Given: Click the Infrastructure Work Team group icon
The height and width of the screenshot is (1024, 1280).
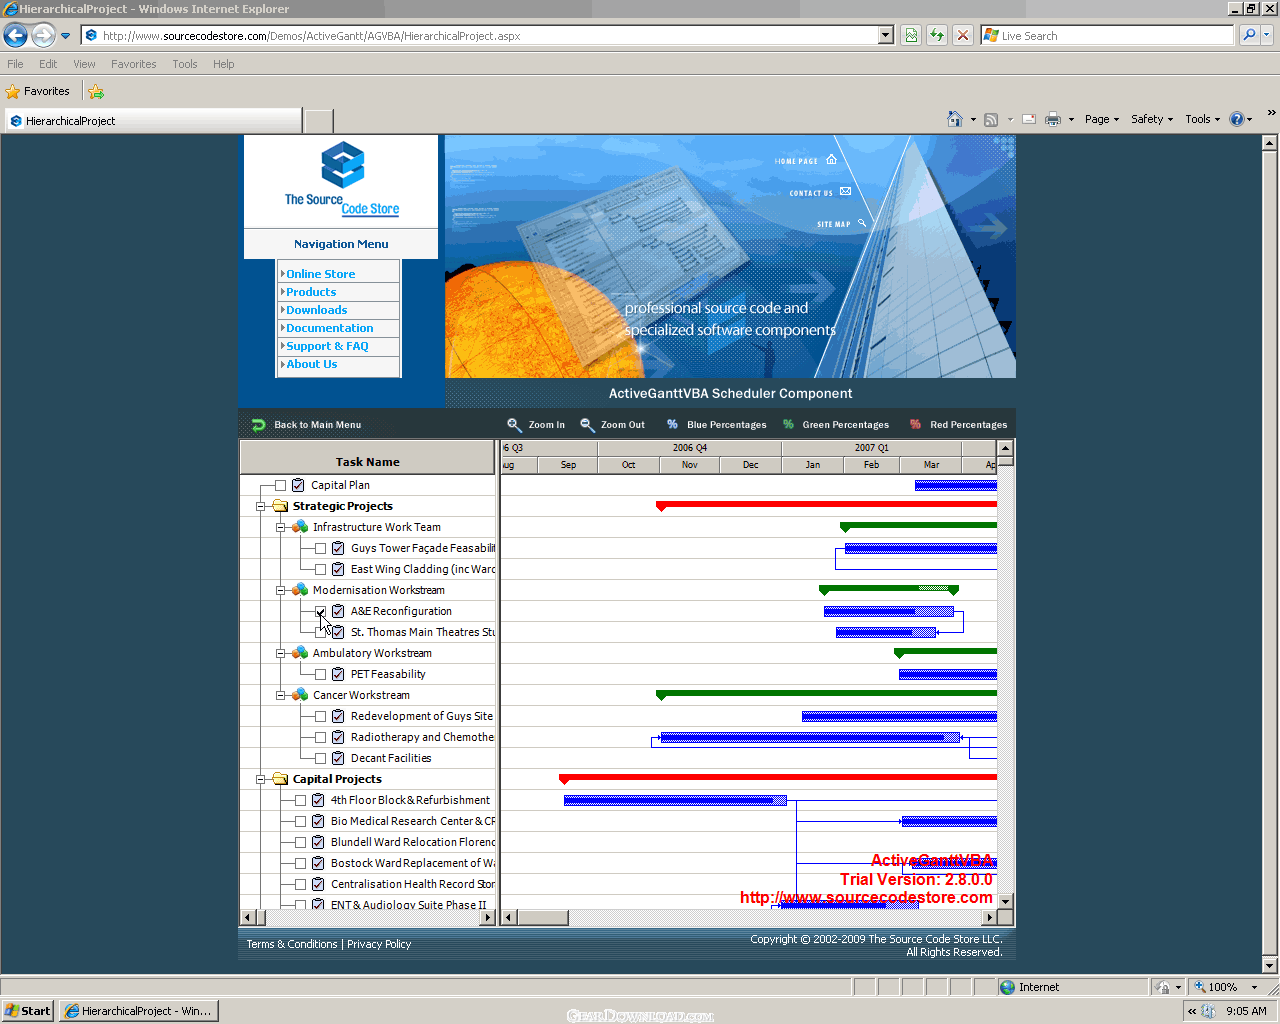Looking at the screenshot, I should 300,527.
